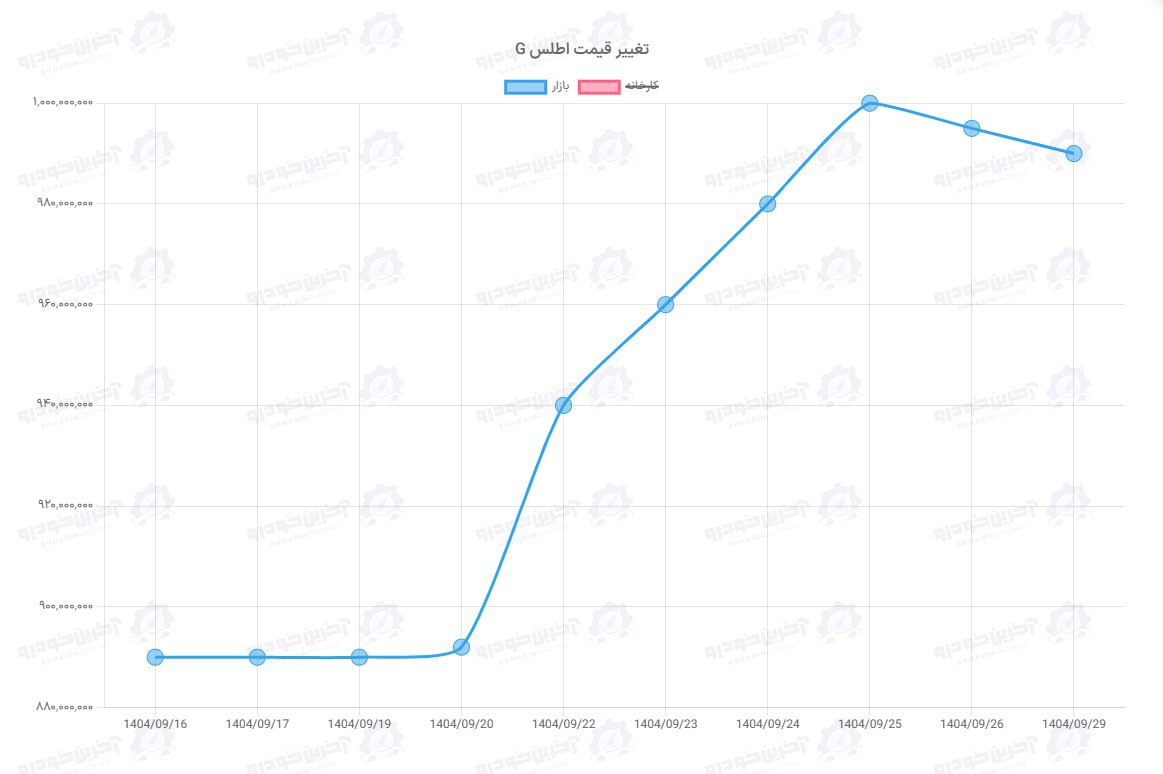Select the peak data point at 1404/09/25

pos(869,103)
